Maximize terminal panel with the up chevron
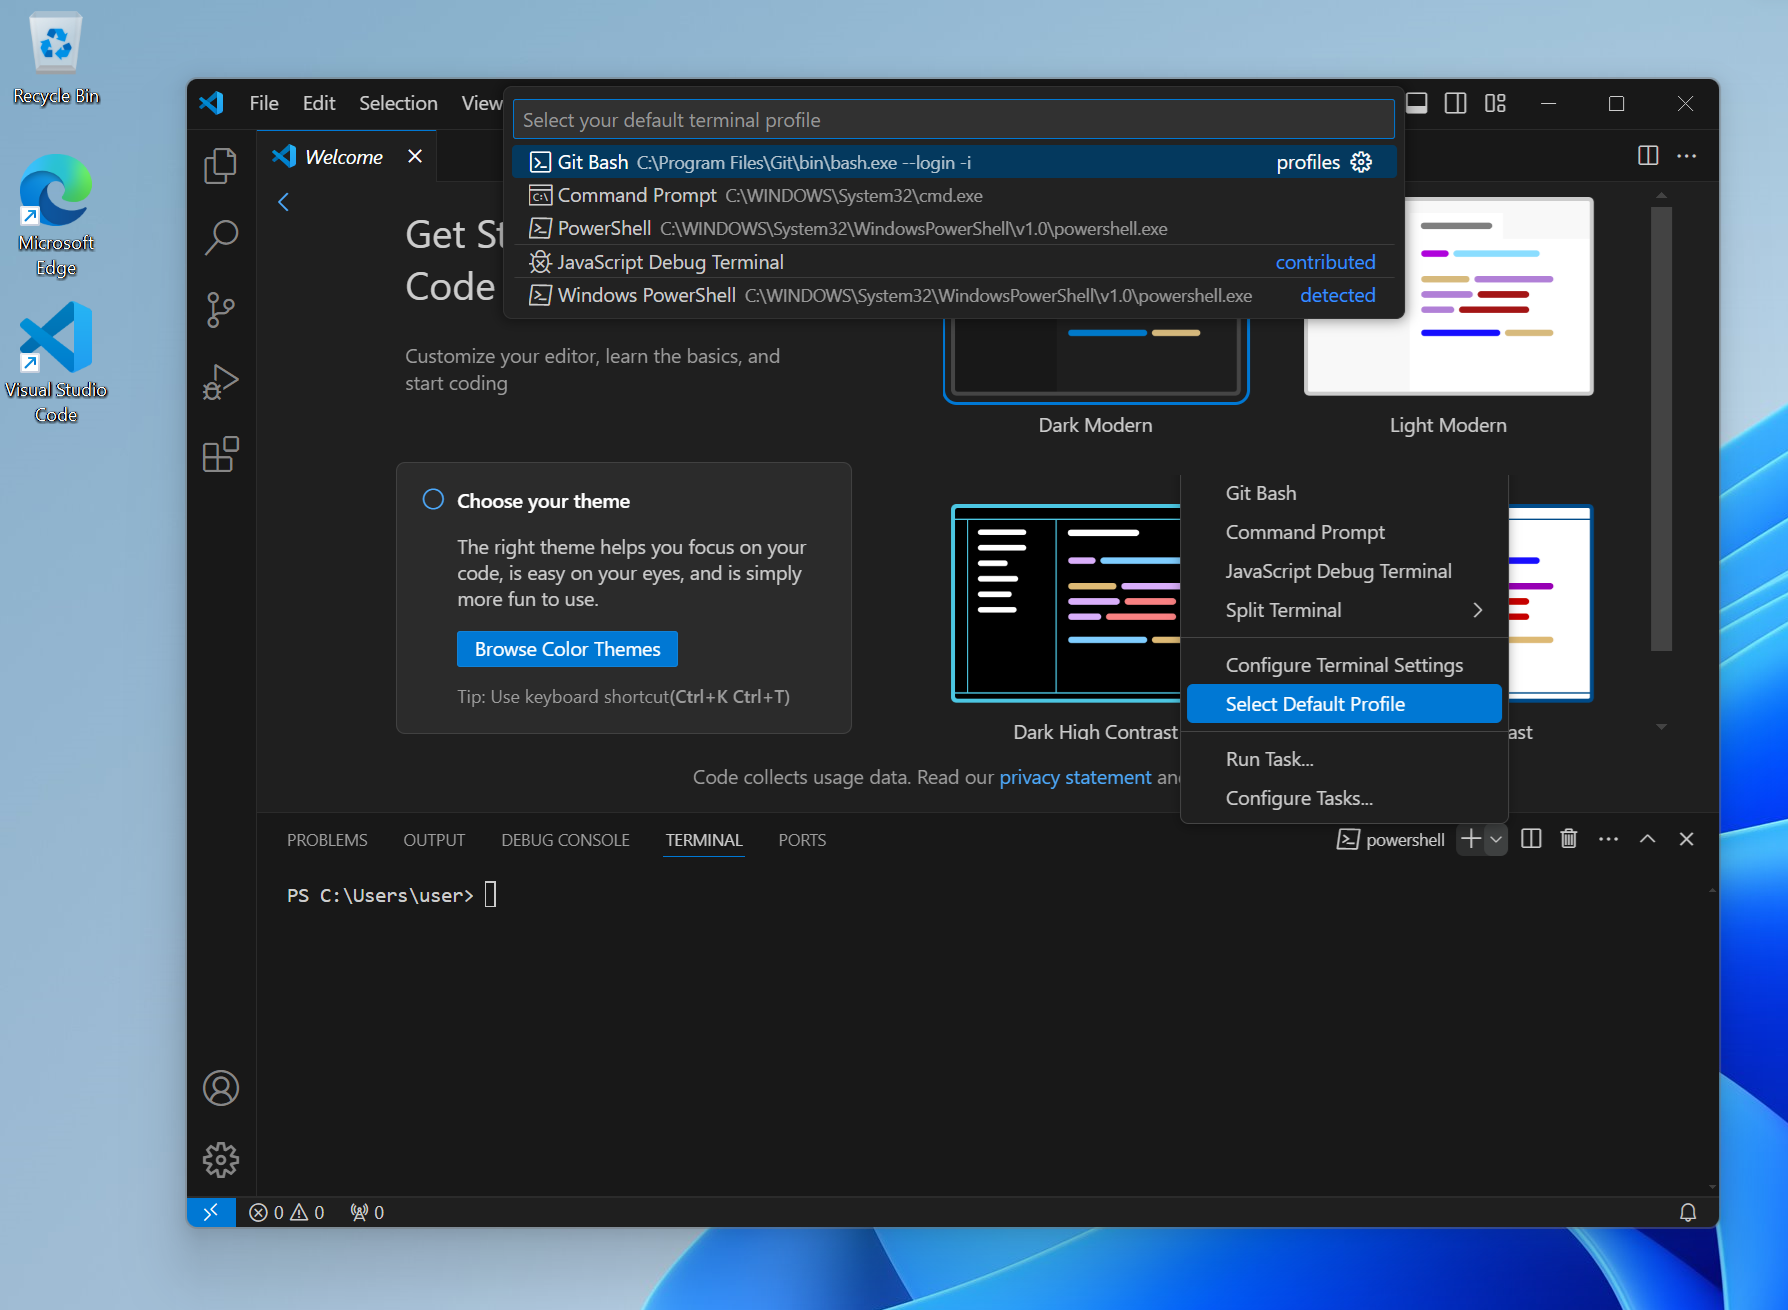The width and height of the screenshot is (1788, 1310). (x=1647, y=839)
